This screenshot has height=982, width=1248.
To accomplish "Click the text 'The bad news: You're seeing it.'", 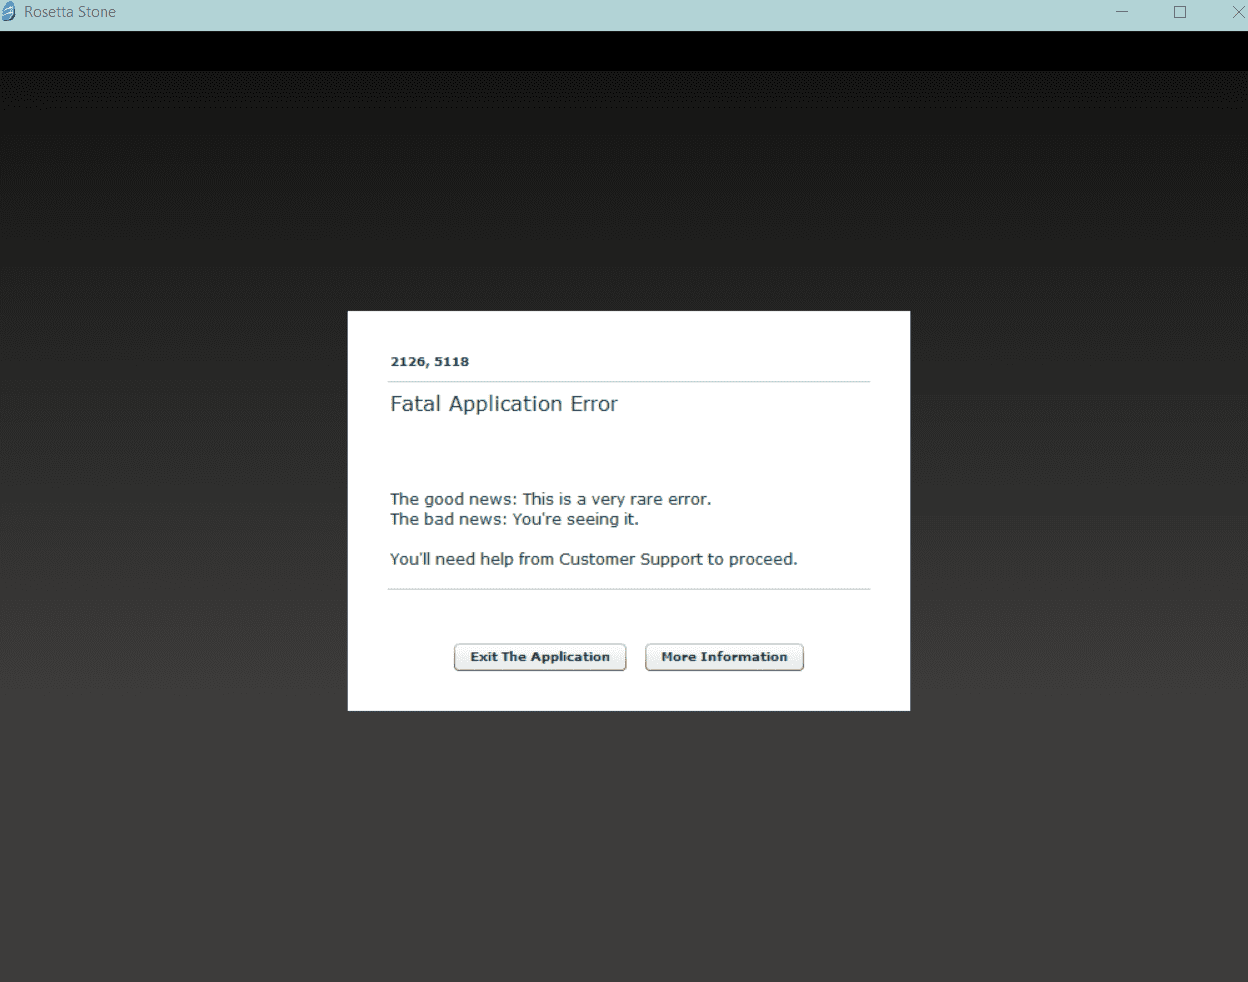I will pyautogui.click(x=514, y=519).
